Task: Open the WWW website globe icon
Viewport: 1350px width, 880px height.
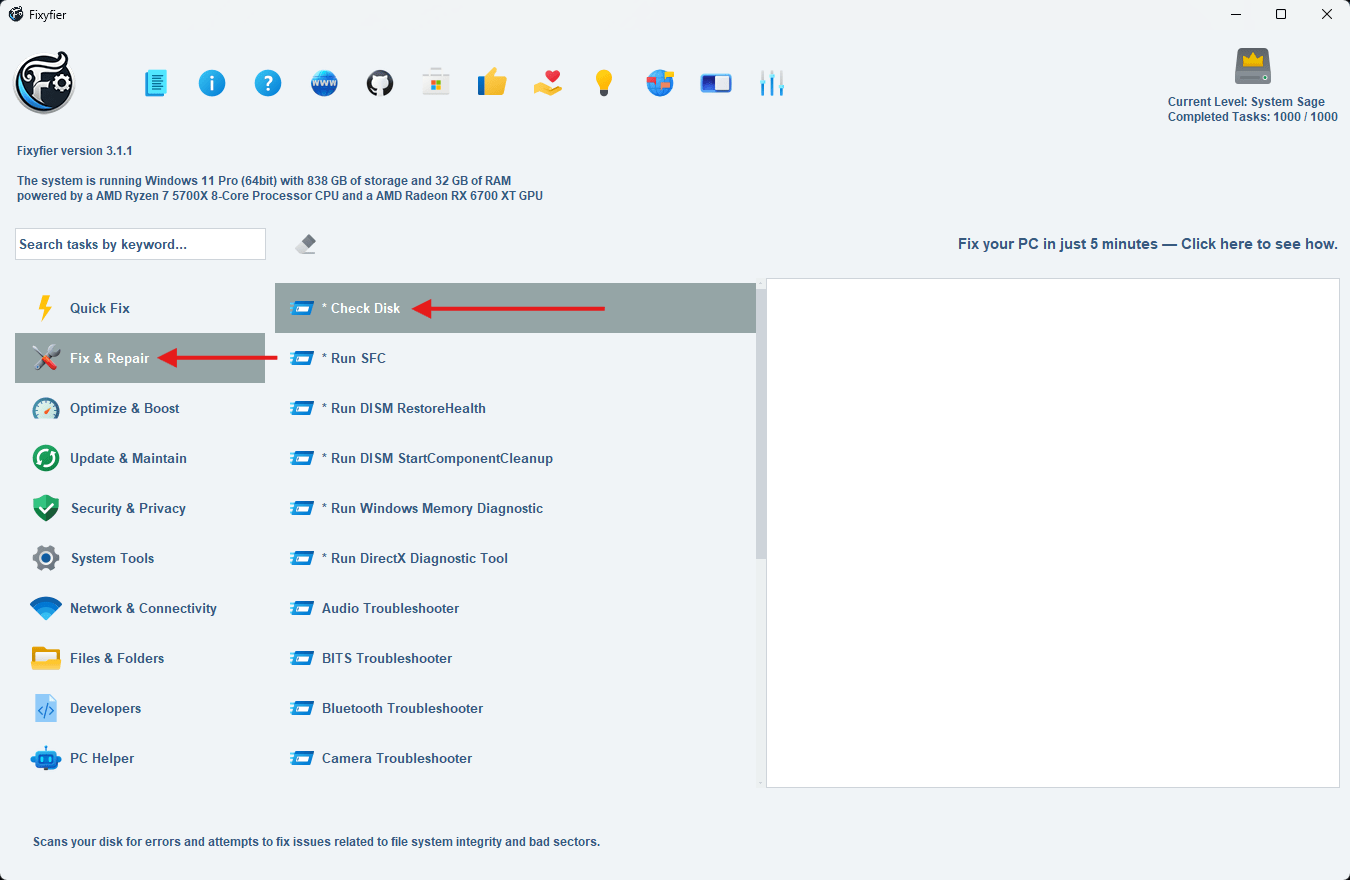Action: click(324, 83)
